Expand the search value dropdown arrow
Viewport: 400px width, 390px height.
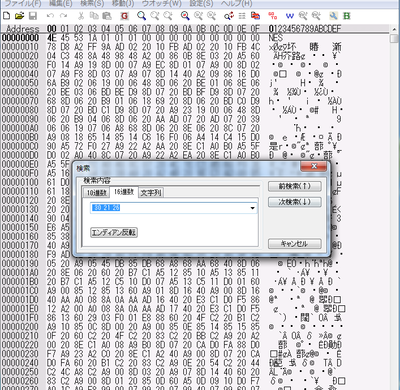coord(253,208)
